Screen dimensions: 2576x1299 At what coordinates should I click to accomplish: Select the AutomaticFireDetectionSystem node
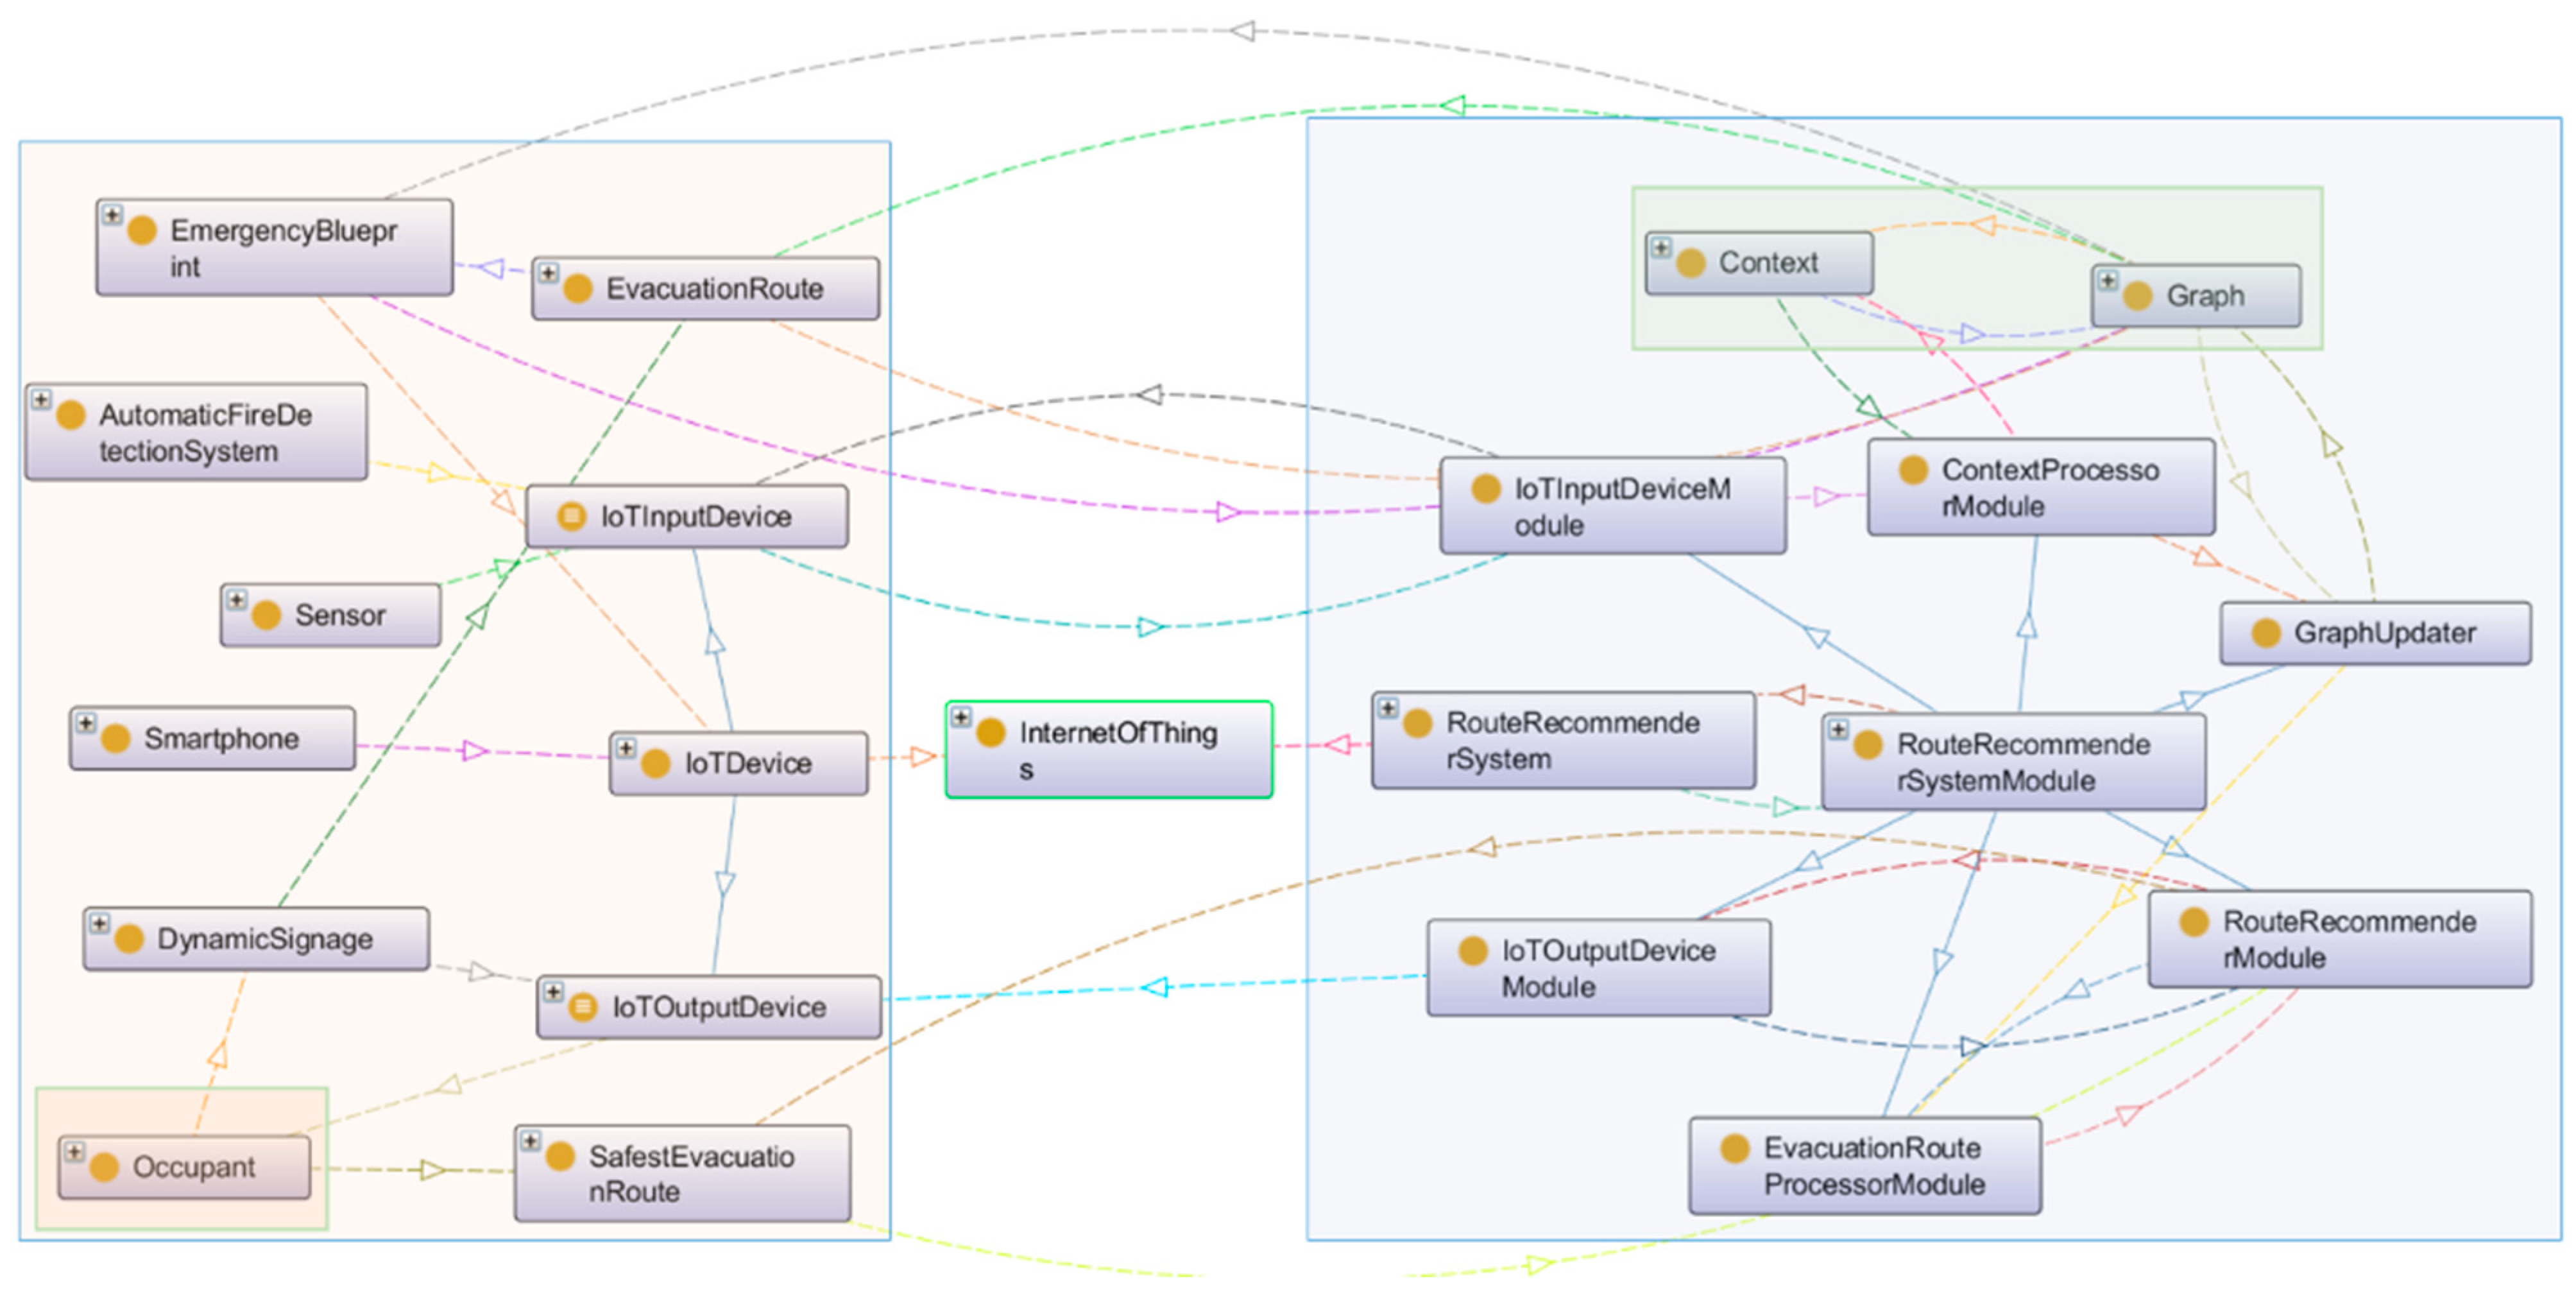205,433
